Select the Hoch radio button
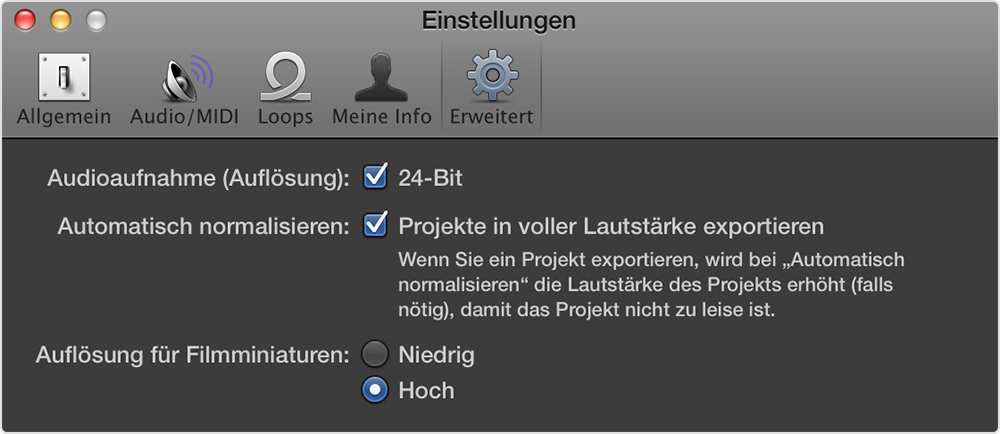Viewport: 1000px width, 434px height. coord(375,390)
